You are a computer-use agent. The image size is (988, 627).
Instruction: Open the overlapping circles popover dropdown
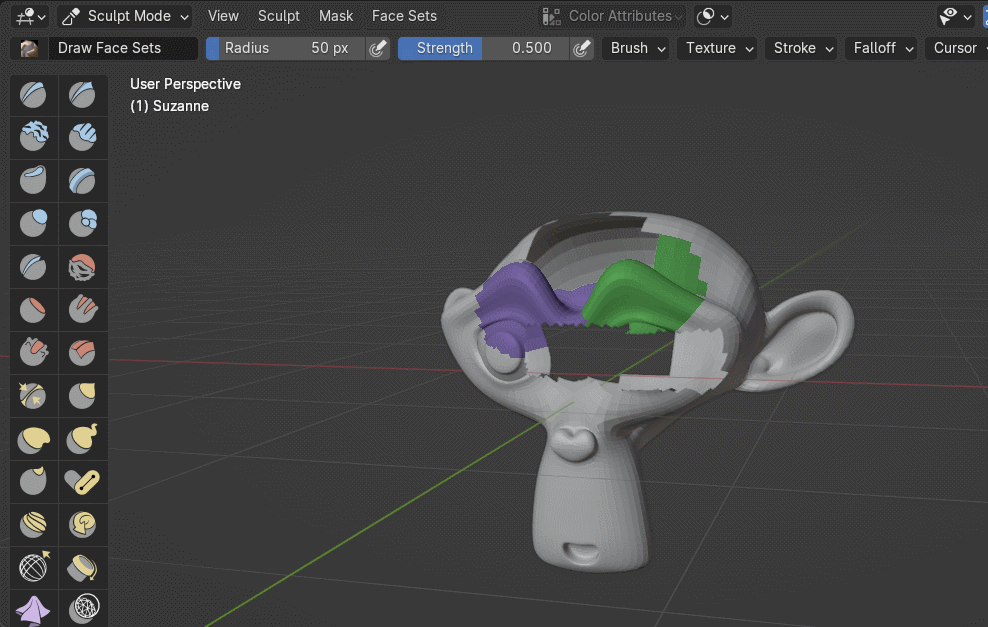[x=713, y=16]
